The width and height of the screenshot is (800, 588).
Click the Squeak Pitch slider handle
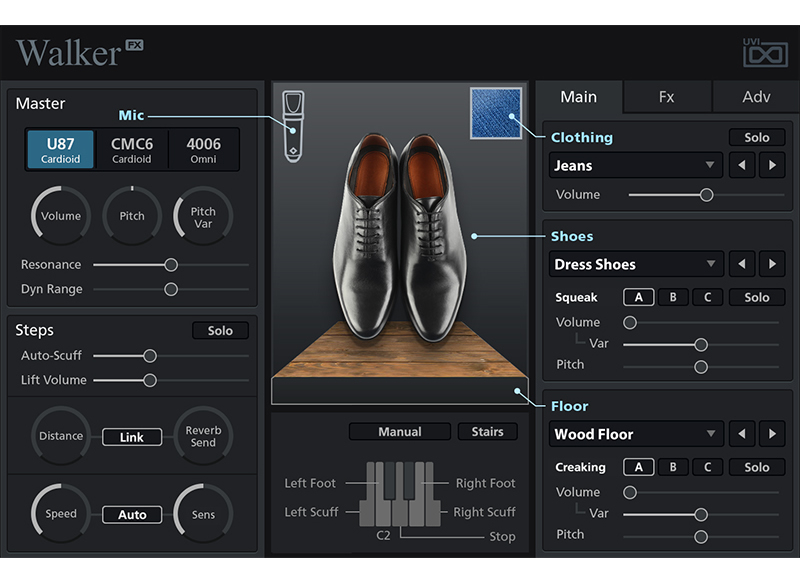point(701,366)
